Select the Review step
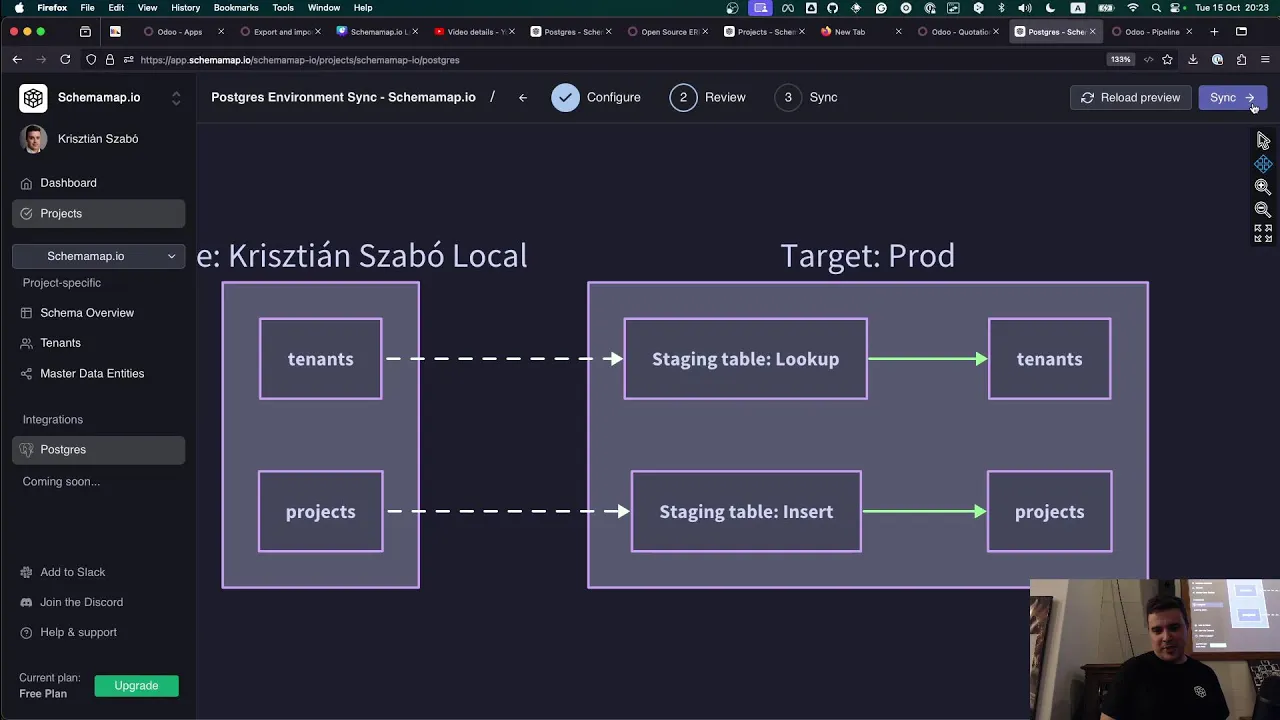1280x720 pixels. pyautogui.click(x=708, y=97)
